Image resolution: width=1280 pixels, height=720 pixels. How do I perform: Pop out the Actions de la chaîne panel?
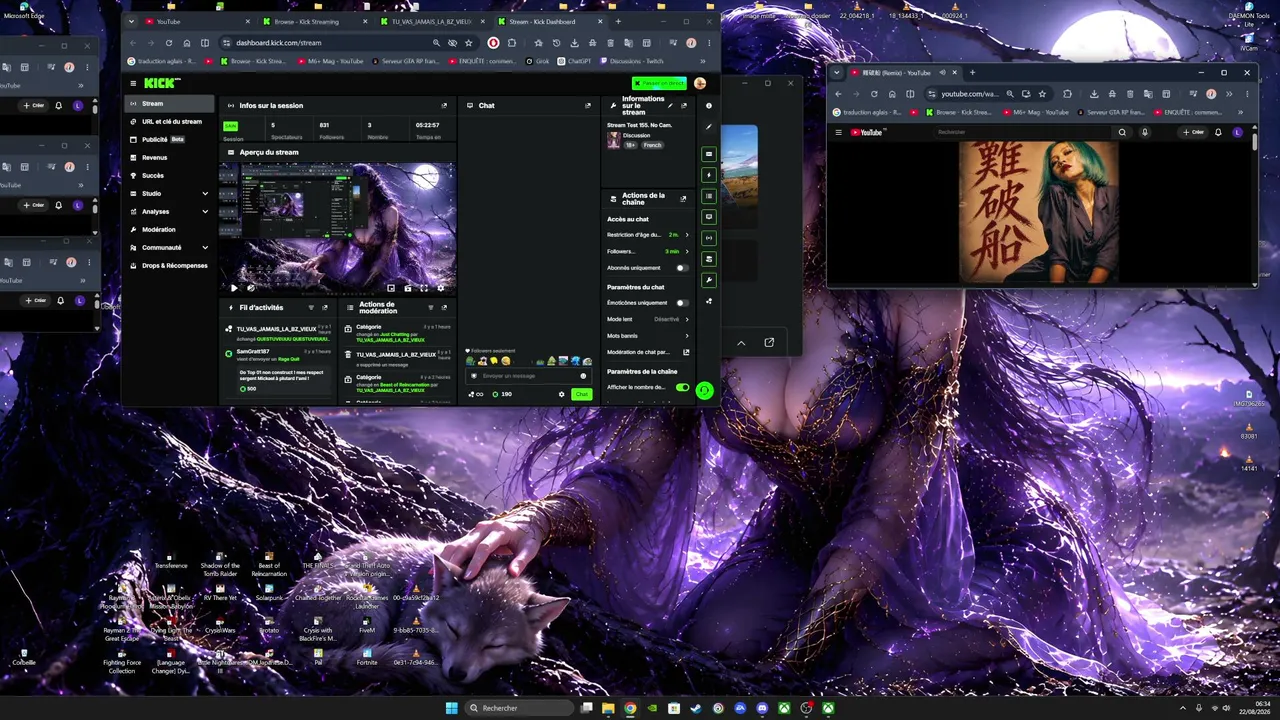click(x=684, y=198)
